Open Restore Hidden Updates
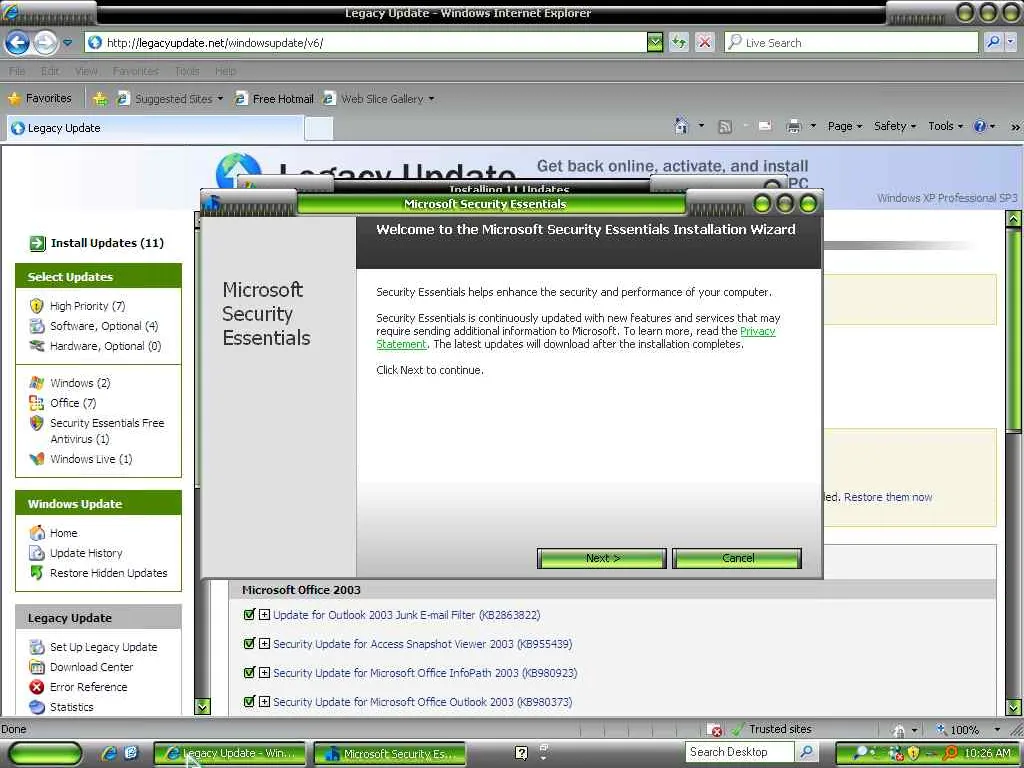The width and height of the screenshot is (1024, 768). (108, 573)
